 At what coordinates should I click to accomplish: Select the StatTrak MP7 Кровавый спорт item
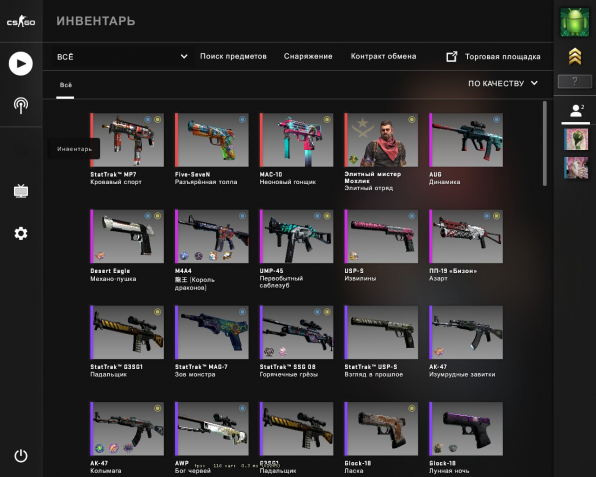(127, 149)
